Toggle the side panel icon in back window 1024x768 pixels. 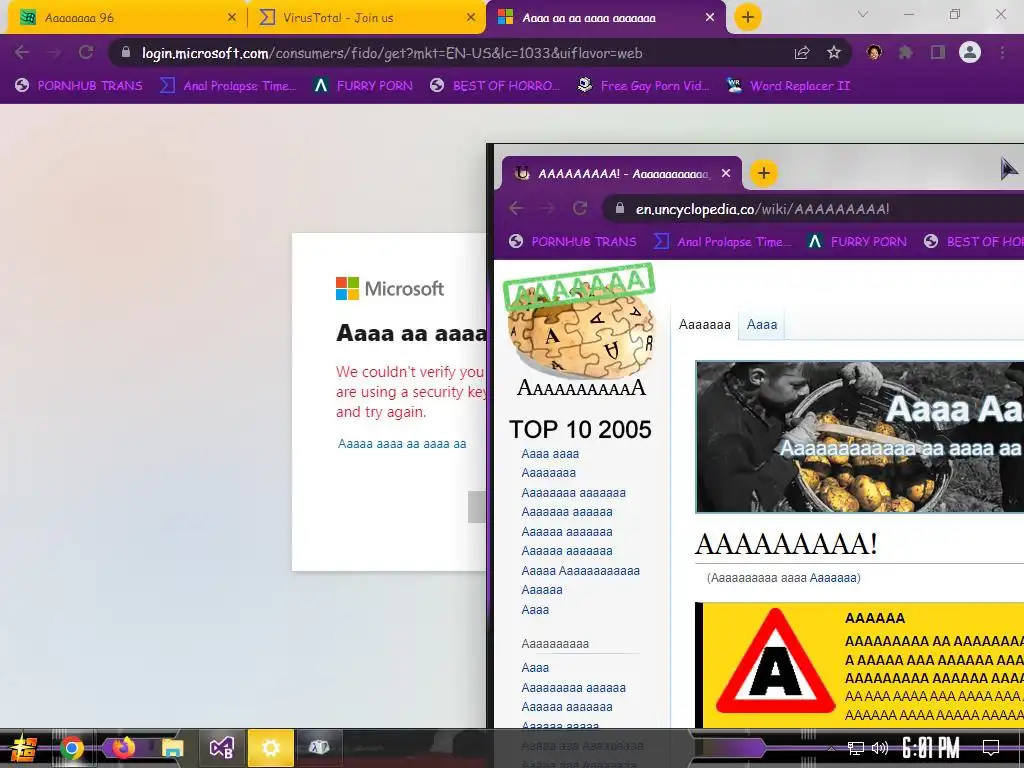click(x=938, y=52)
